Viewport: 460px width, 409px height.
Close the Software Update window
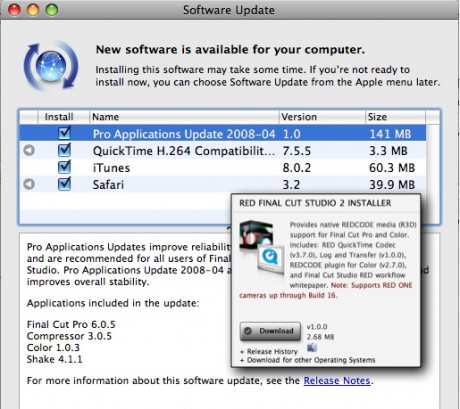tap(14, 10)
